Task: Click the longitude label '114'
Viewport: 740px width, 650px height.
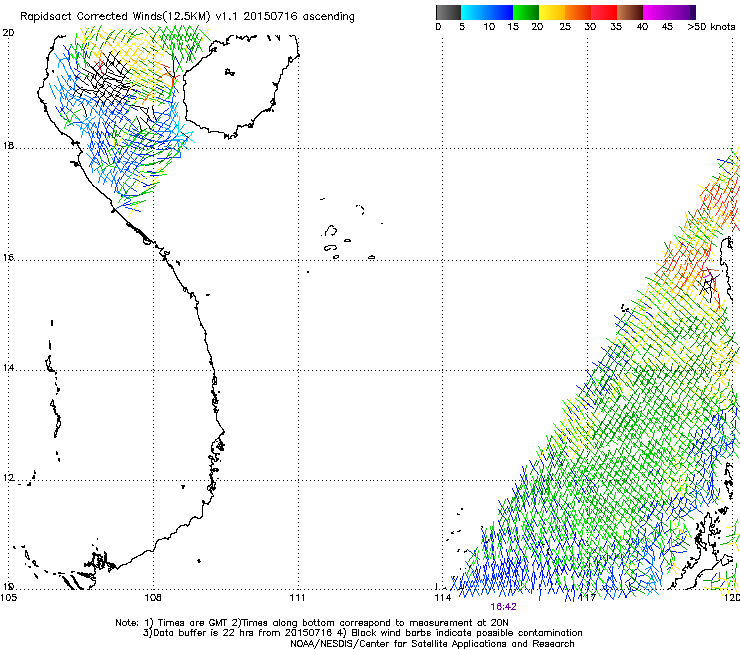Action: [442, 598]
